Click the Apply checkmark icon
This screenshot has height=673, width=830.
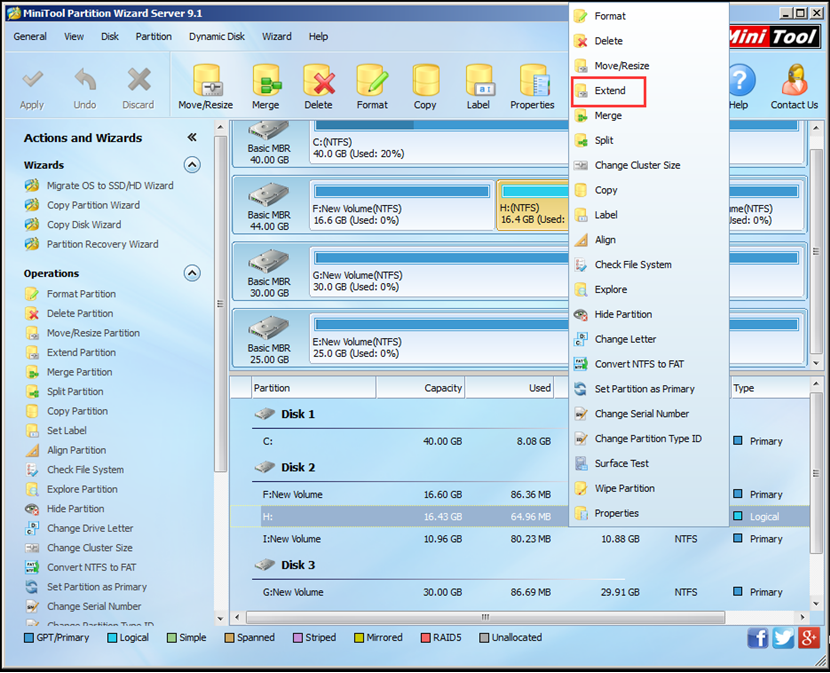[x=32, y=79]
